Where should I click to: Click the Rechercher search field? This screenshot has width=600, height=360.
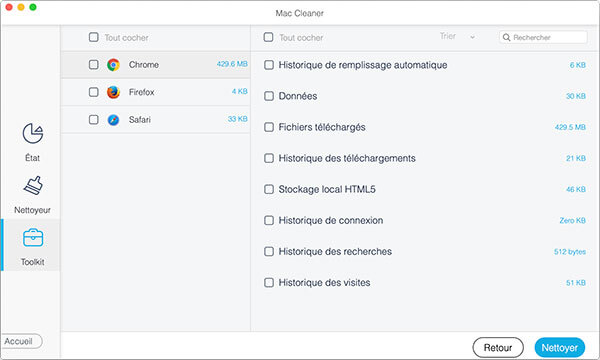(543, 37)
